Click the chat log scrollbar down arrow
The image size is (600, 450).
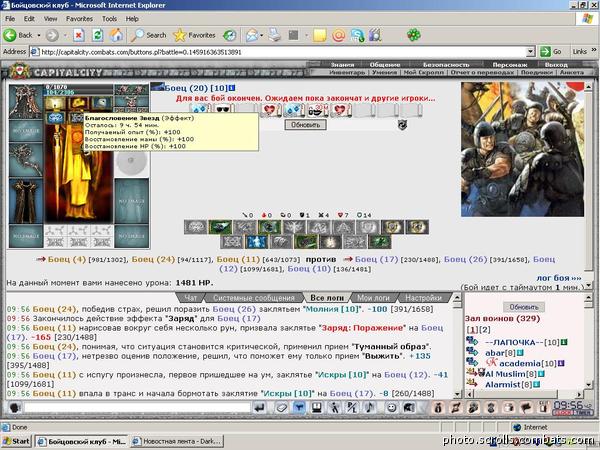point(457,394)
